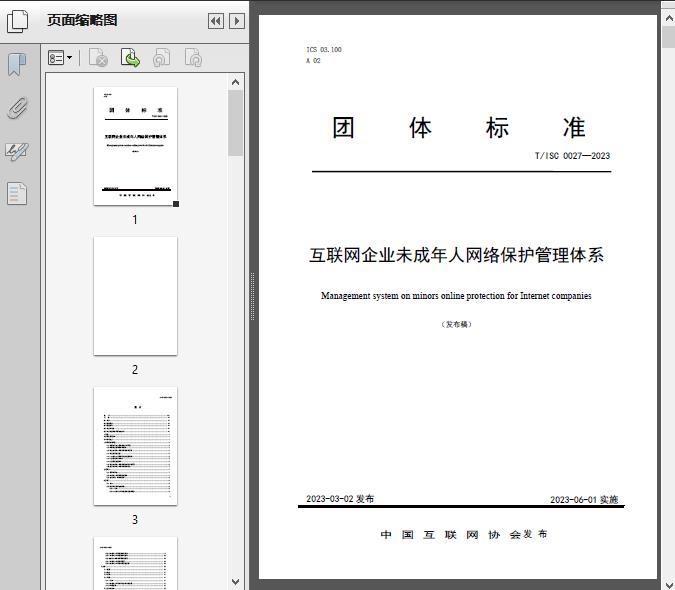Click the 团体标准 heading
This screenshot has width=675, height=590.
(x=458, y=128)
